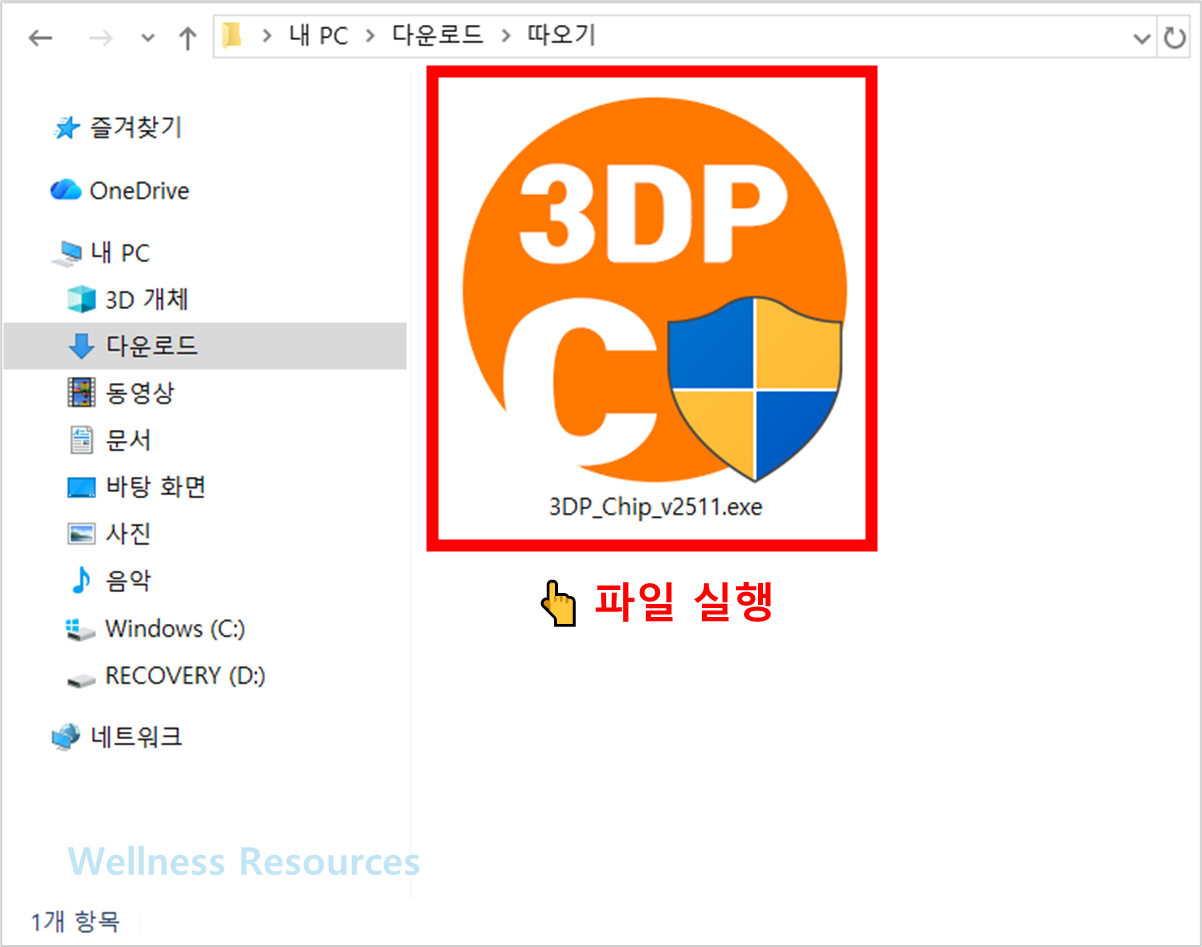Click the 내 PC computer icon

click(x=67, y=253)
